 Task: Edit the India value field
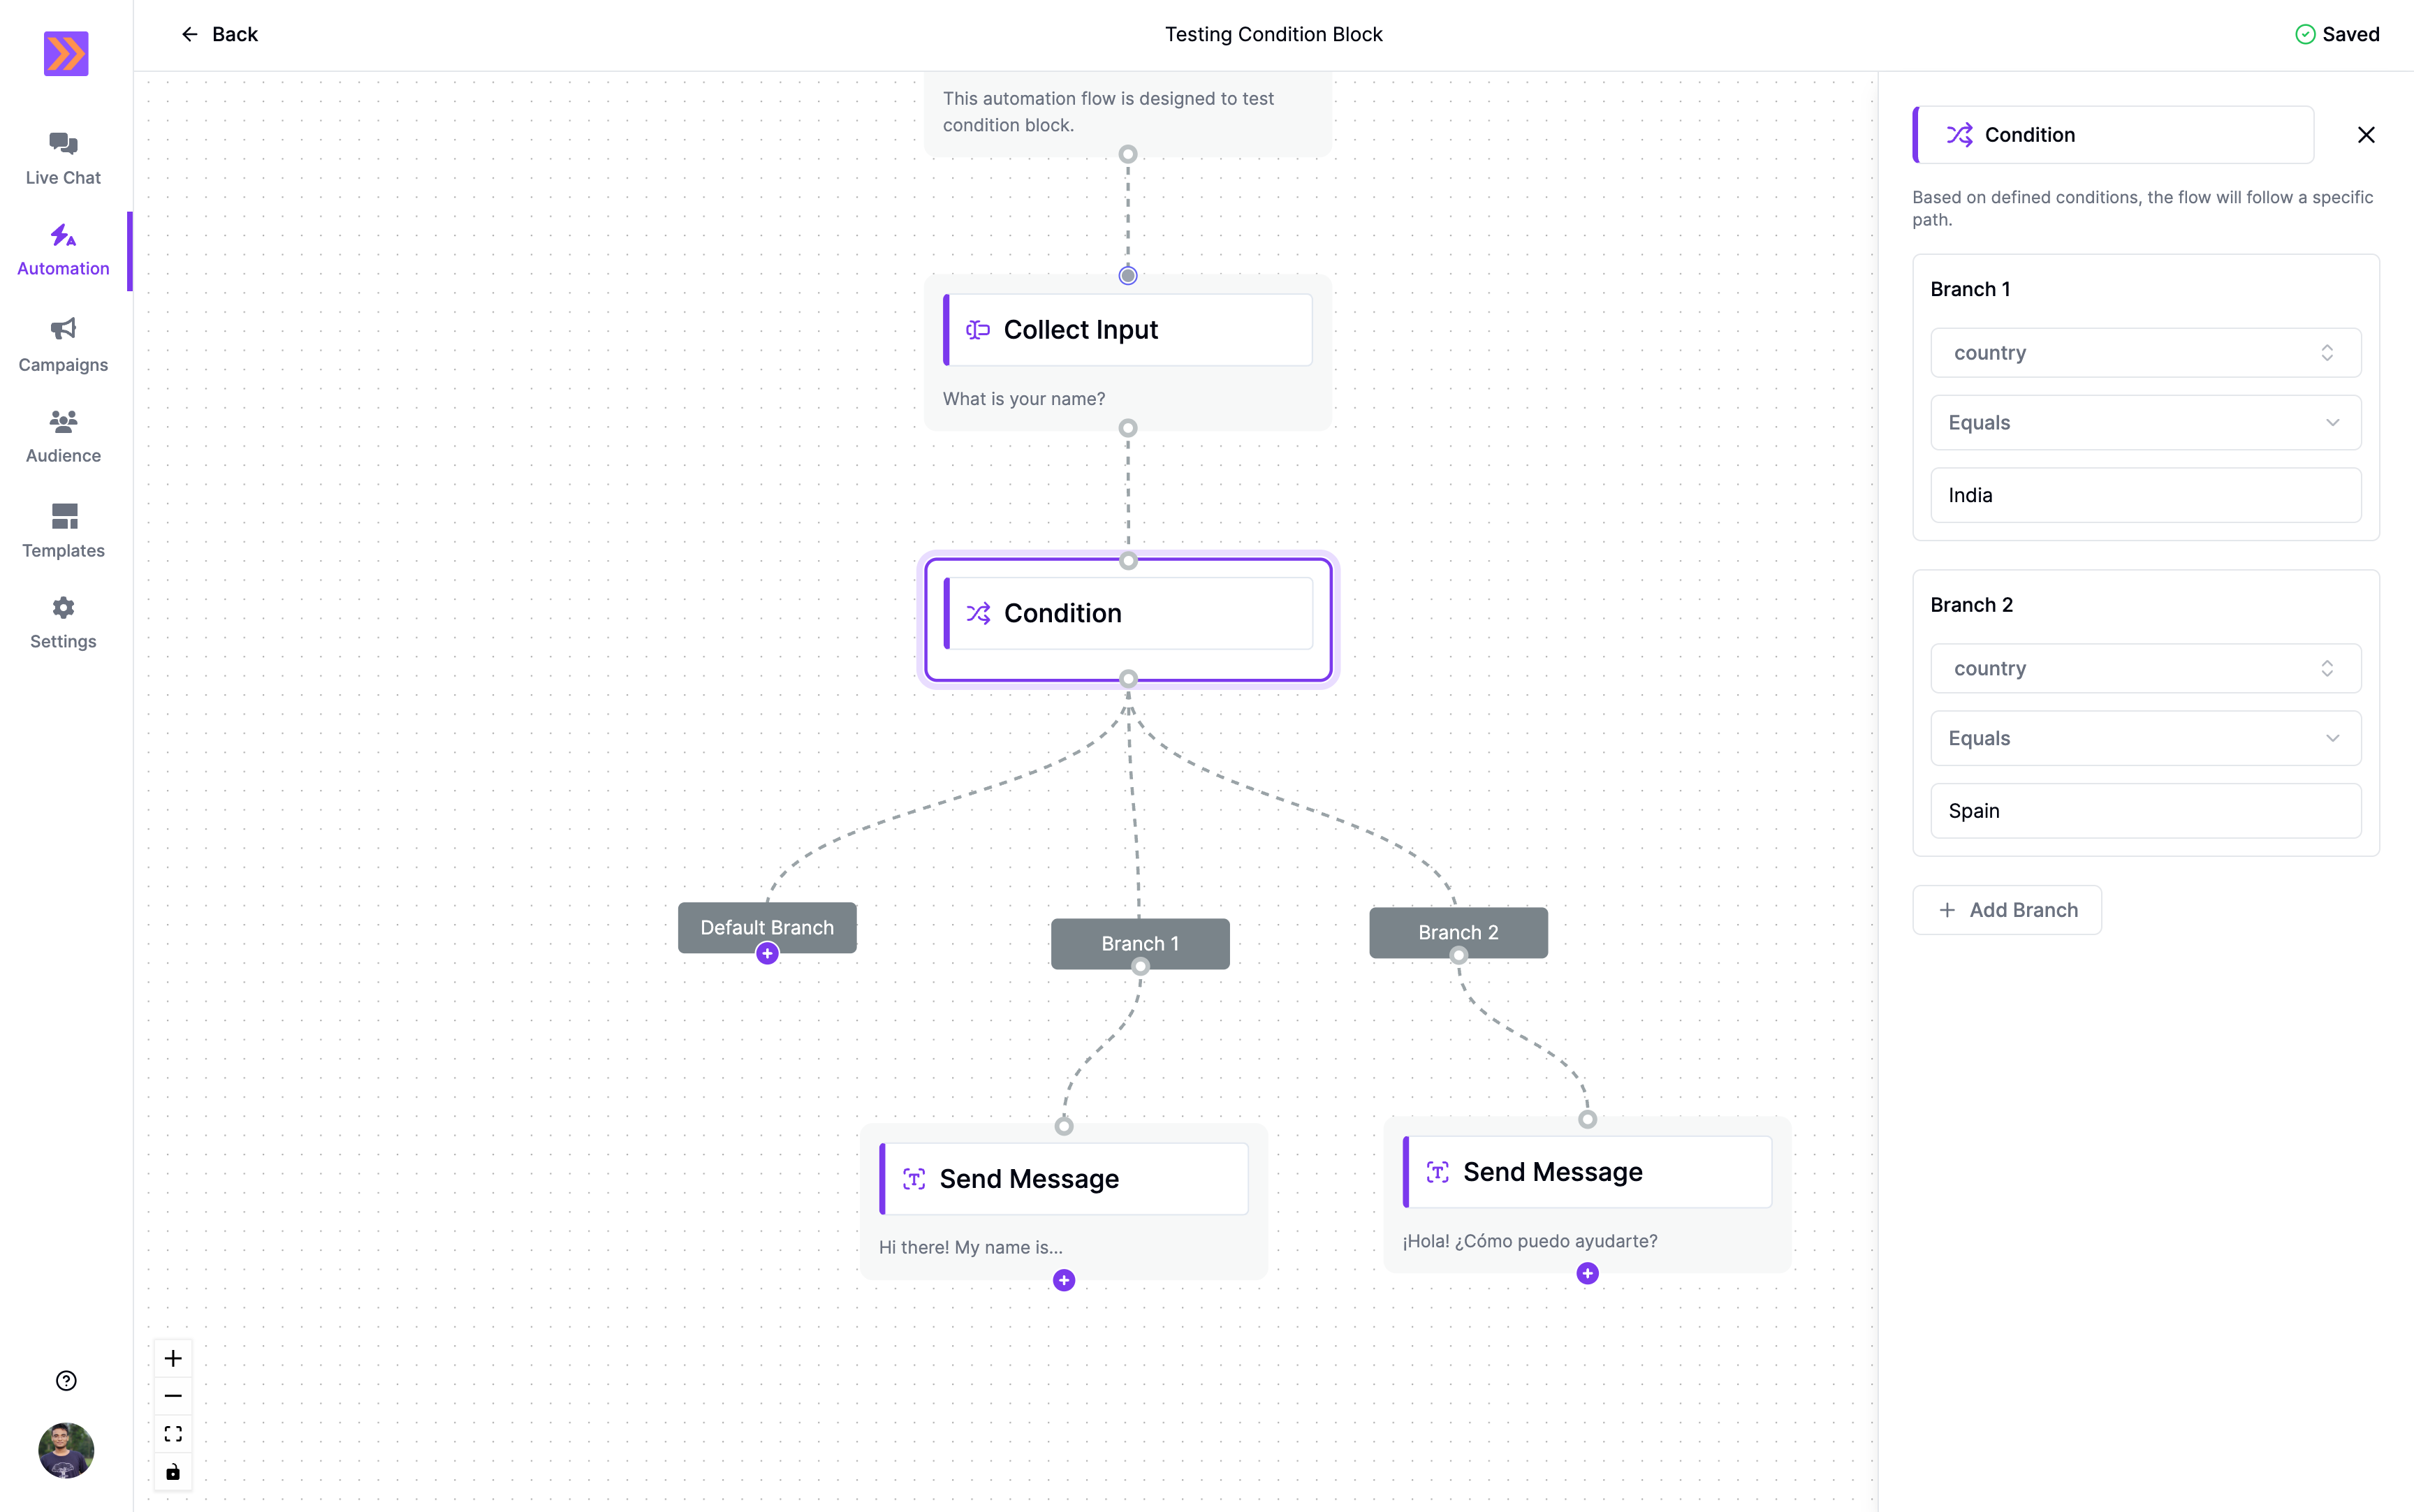pos(2145,495)
